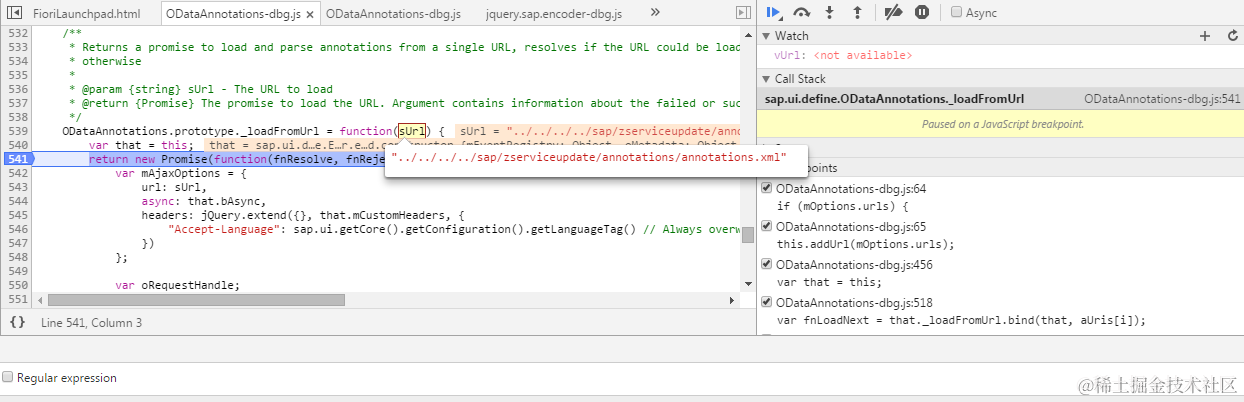The height and width of the screenshot is (402, 1244).
Task: Toggle the debugger sidebar panel icon
Action: (x=742, y=13)
